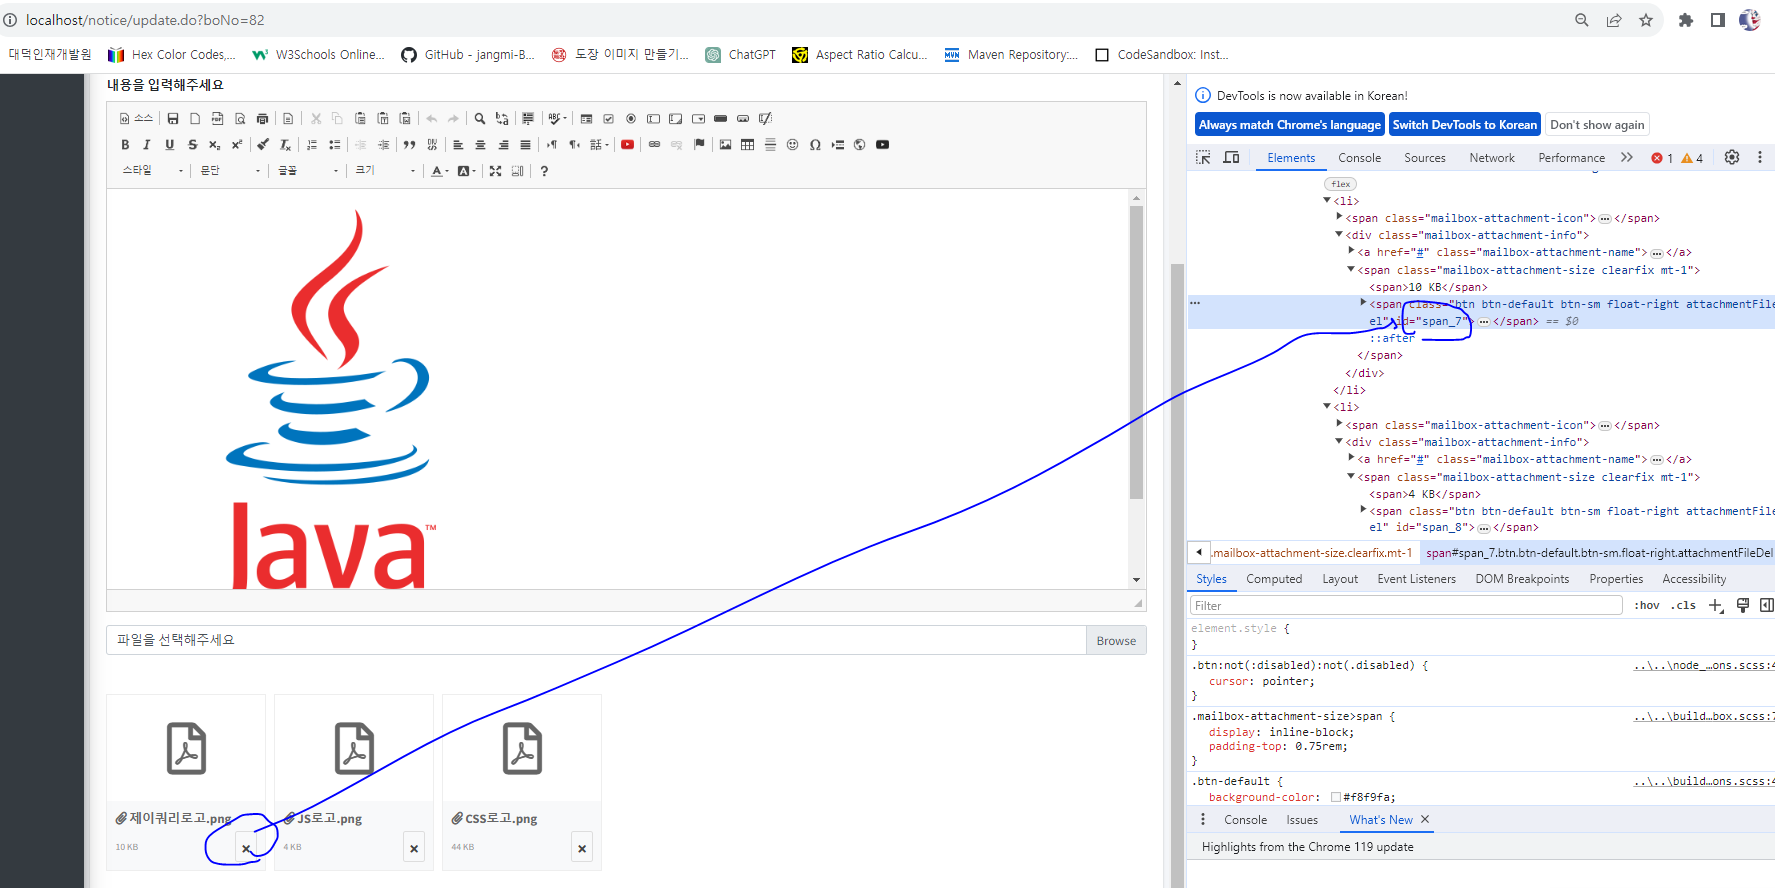Image resolution: width=1775 pixels, height=888 pixels.
Task: Click the Insert image icon
Action: 725,145
